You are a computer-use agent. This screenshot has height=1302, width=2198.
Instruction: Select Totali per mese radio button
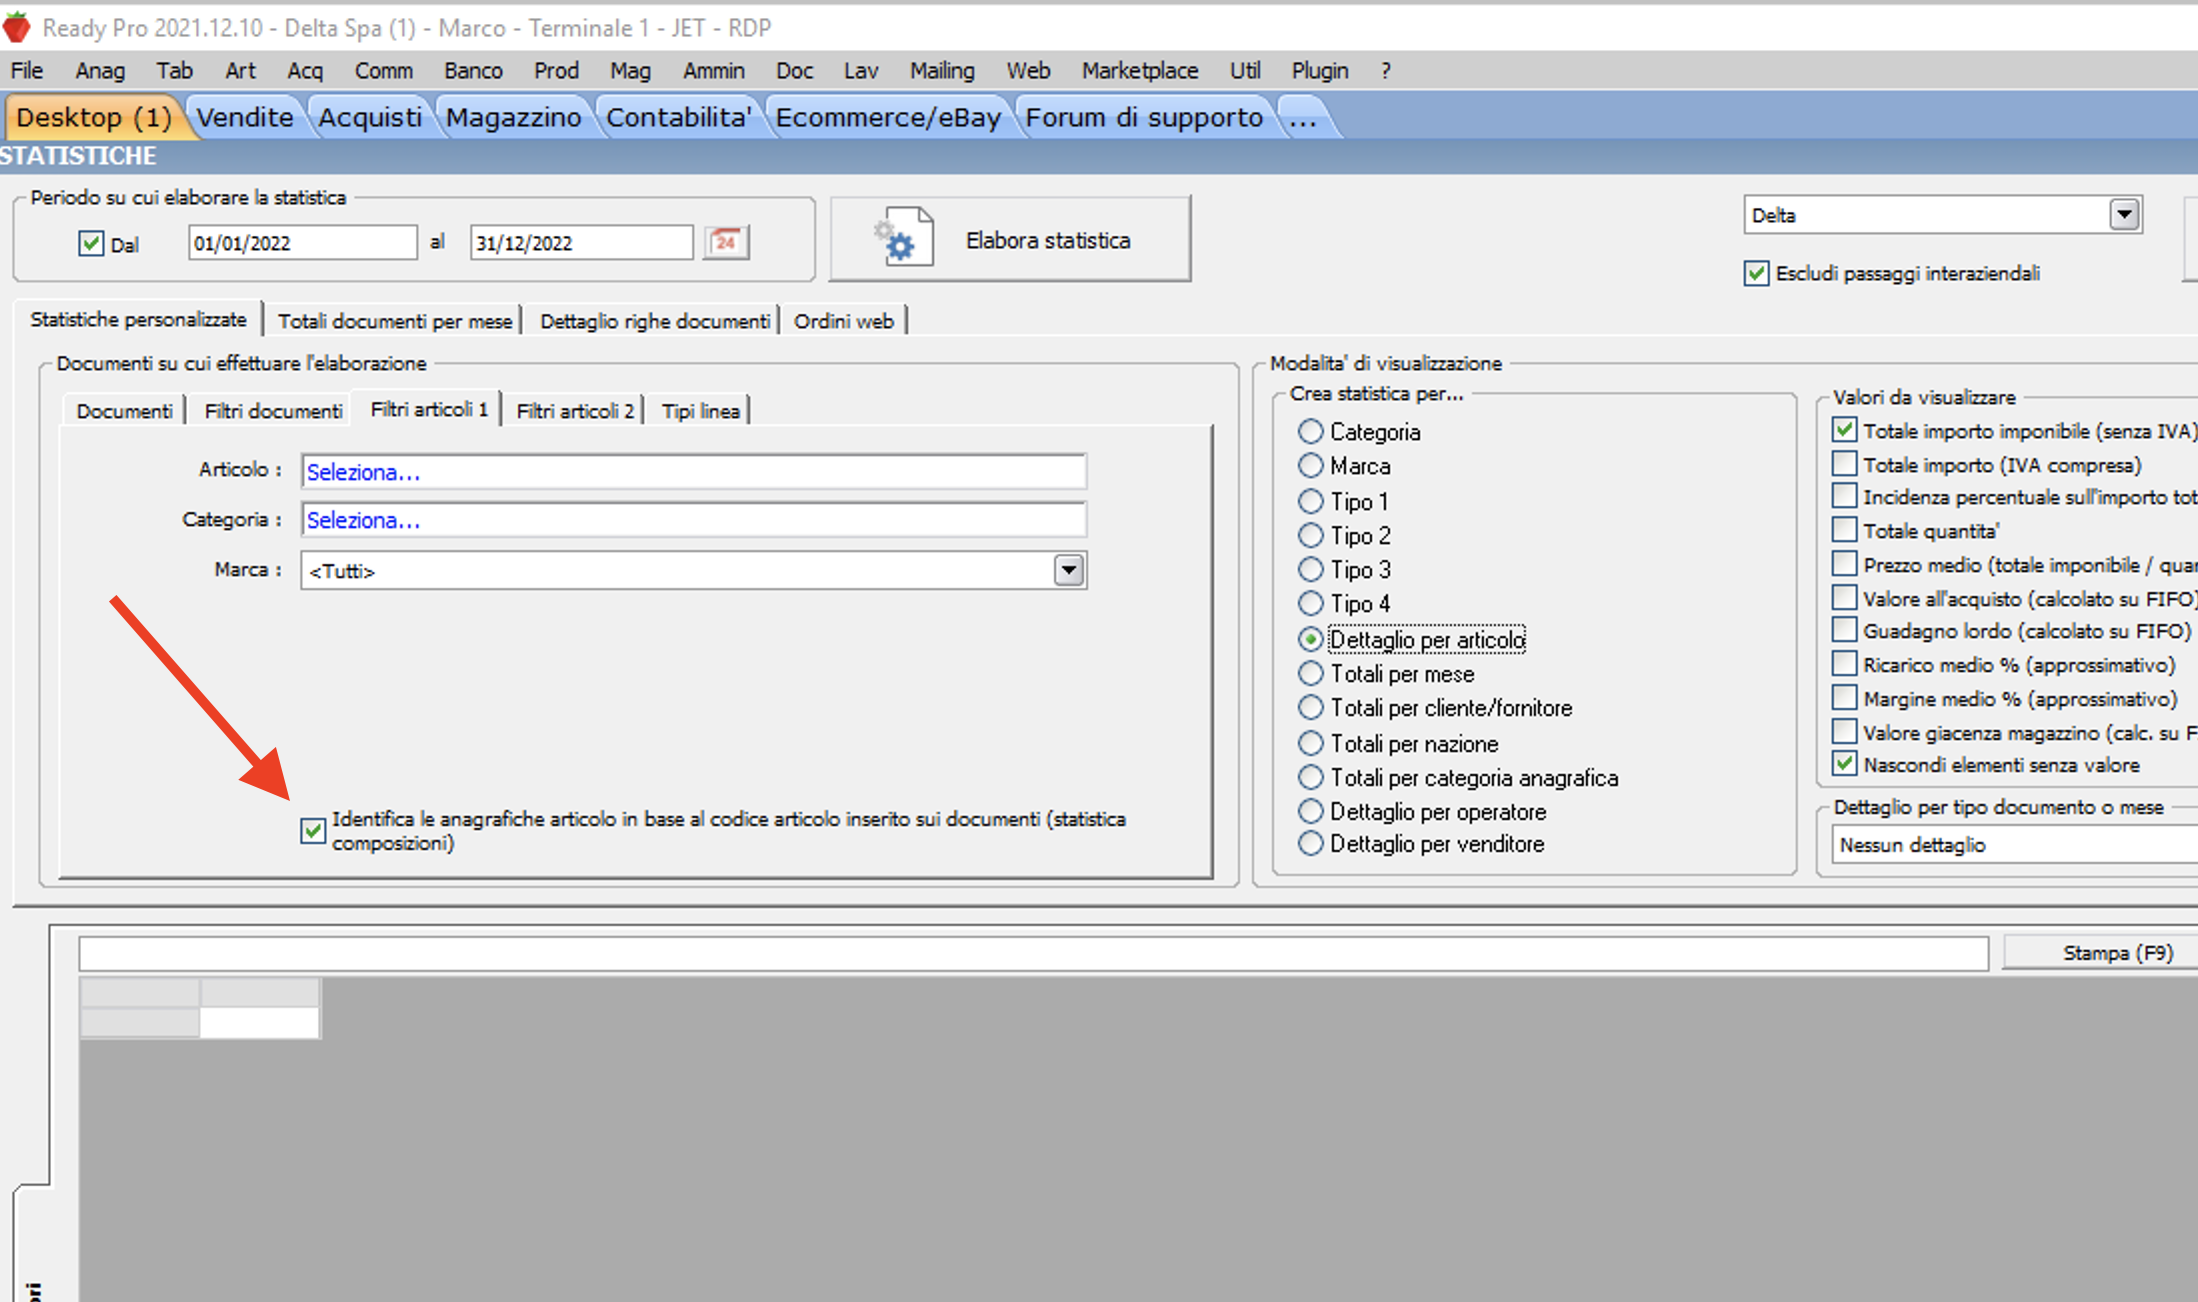click(1310, 673)
